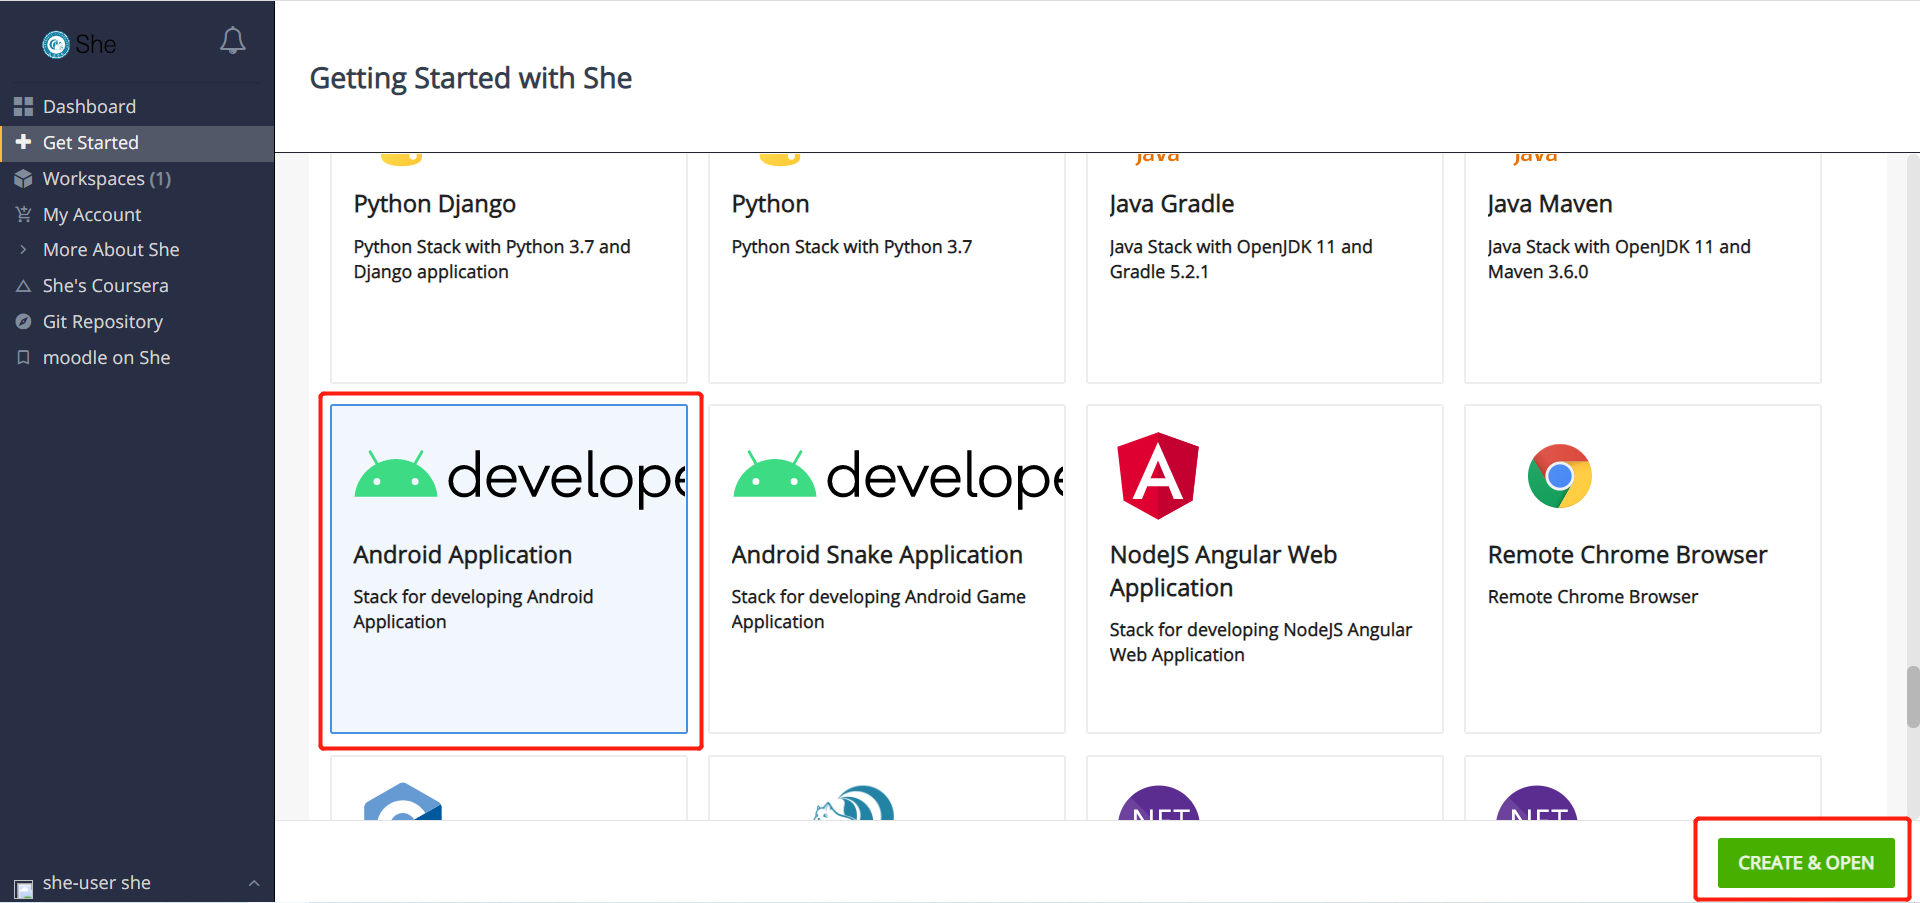Click the Android logo on Android Application card
Screen dimensions: 1920x903
tap(396, 474)
